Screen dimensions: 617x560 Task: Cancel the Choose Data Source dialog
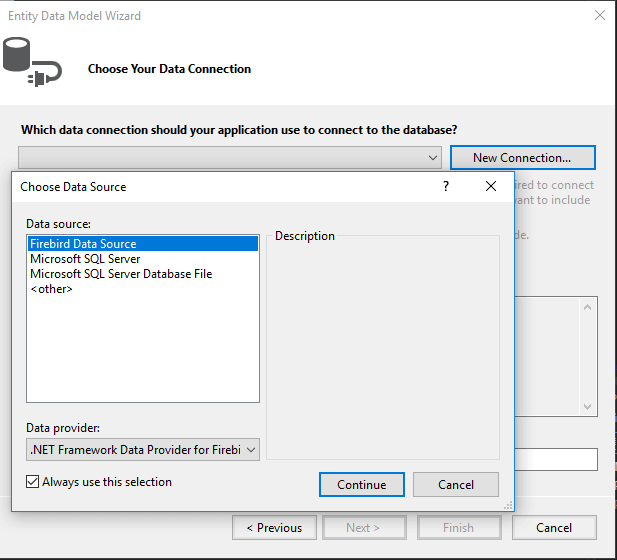pyautogui.click(x=456, y=484)
